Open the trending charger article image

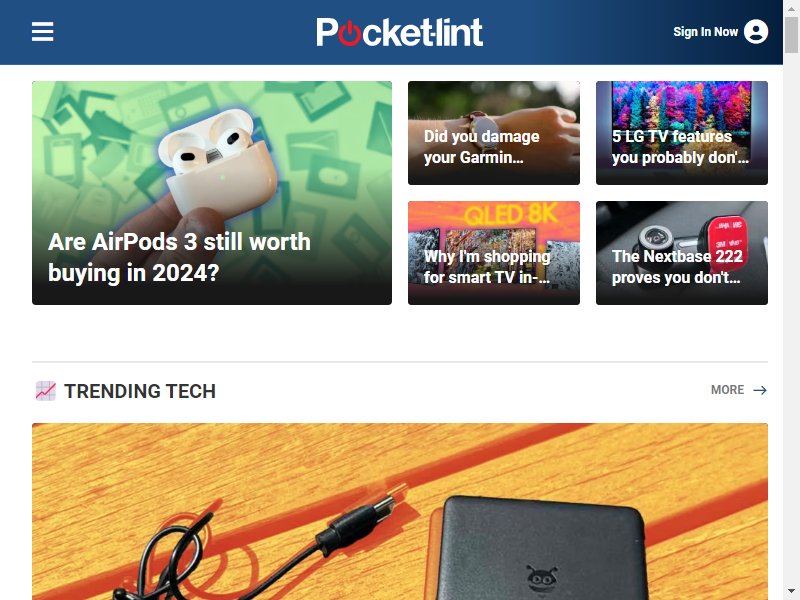click(x=400, y=511)
